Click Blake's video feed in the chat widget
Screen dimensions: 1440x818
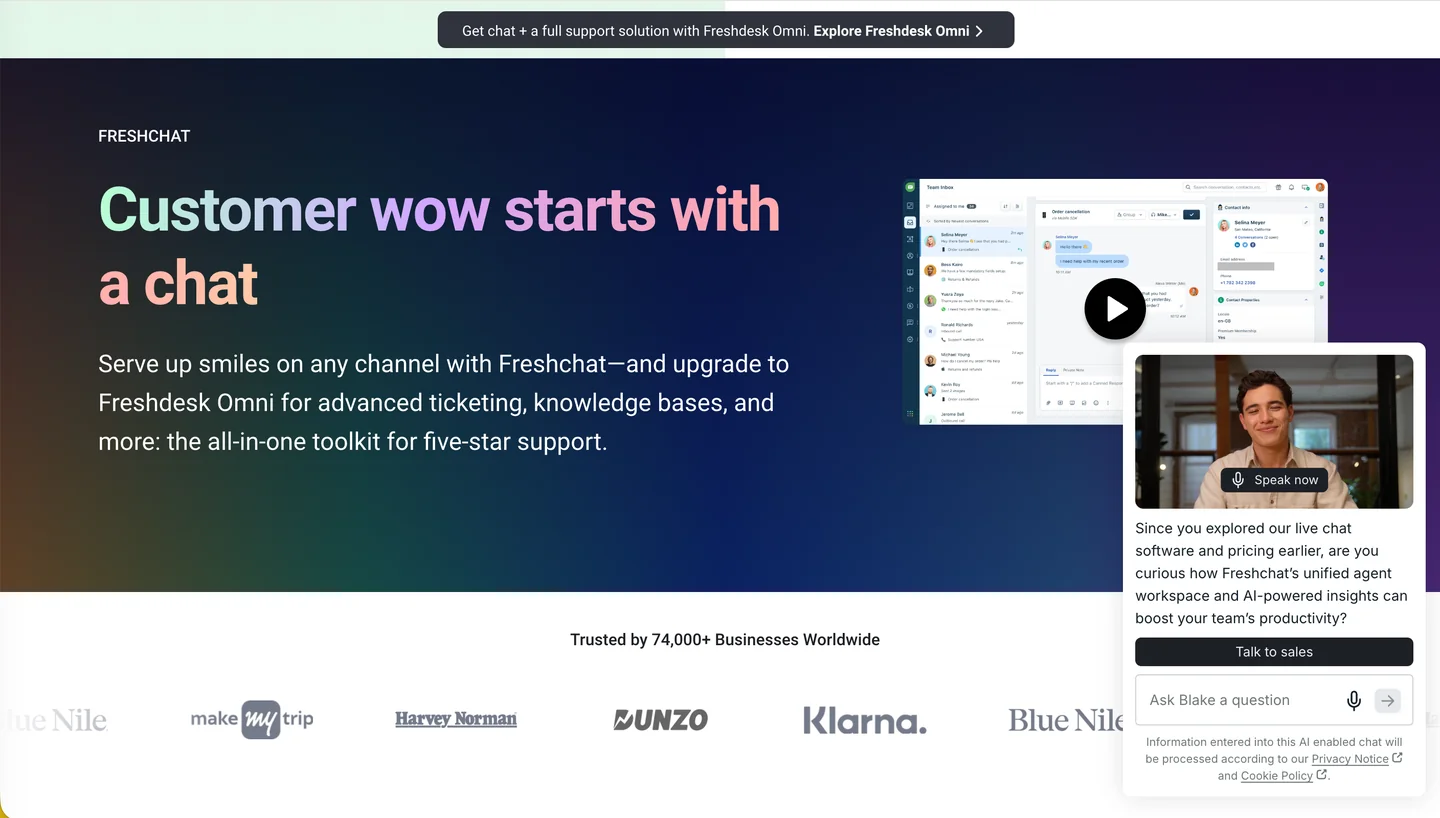[1274, 431]
